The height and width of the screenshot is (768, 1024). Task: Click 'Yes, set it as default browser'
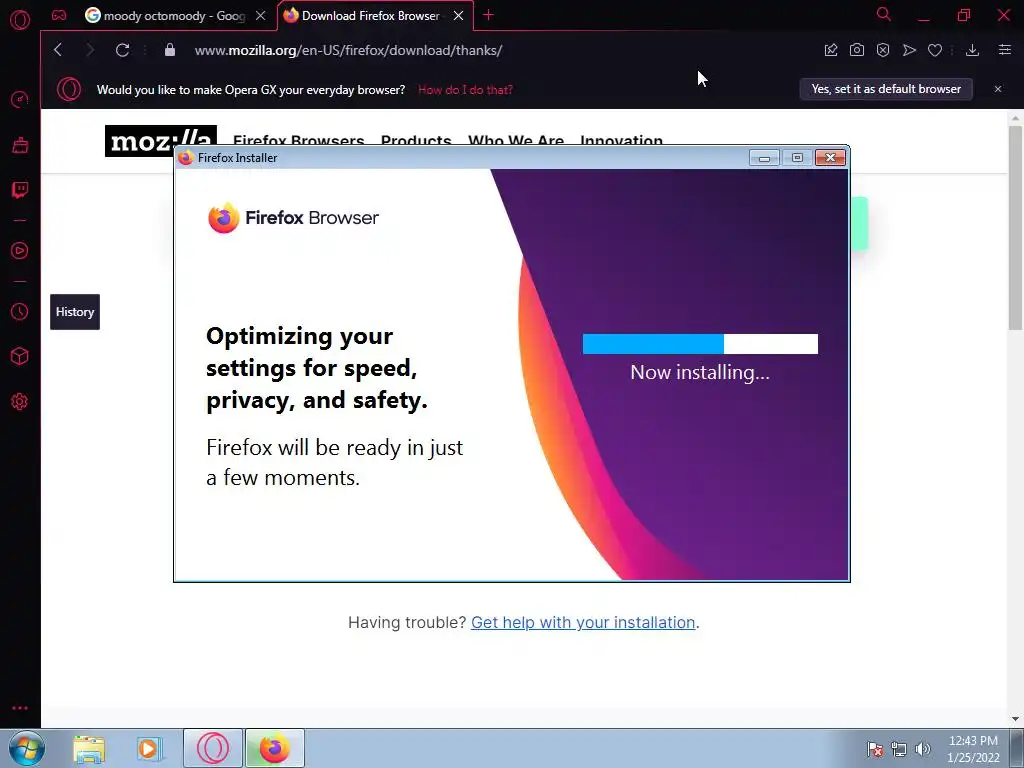[886, 89]
